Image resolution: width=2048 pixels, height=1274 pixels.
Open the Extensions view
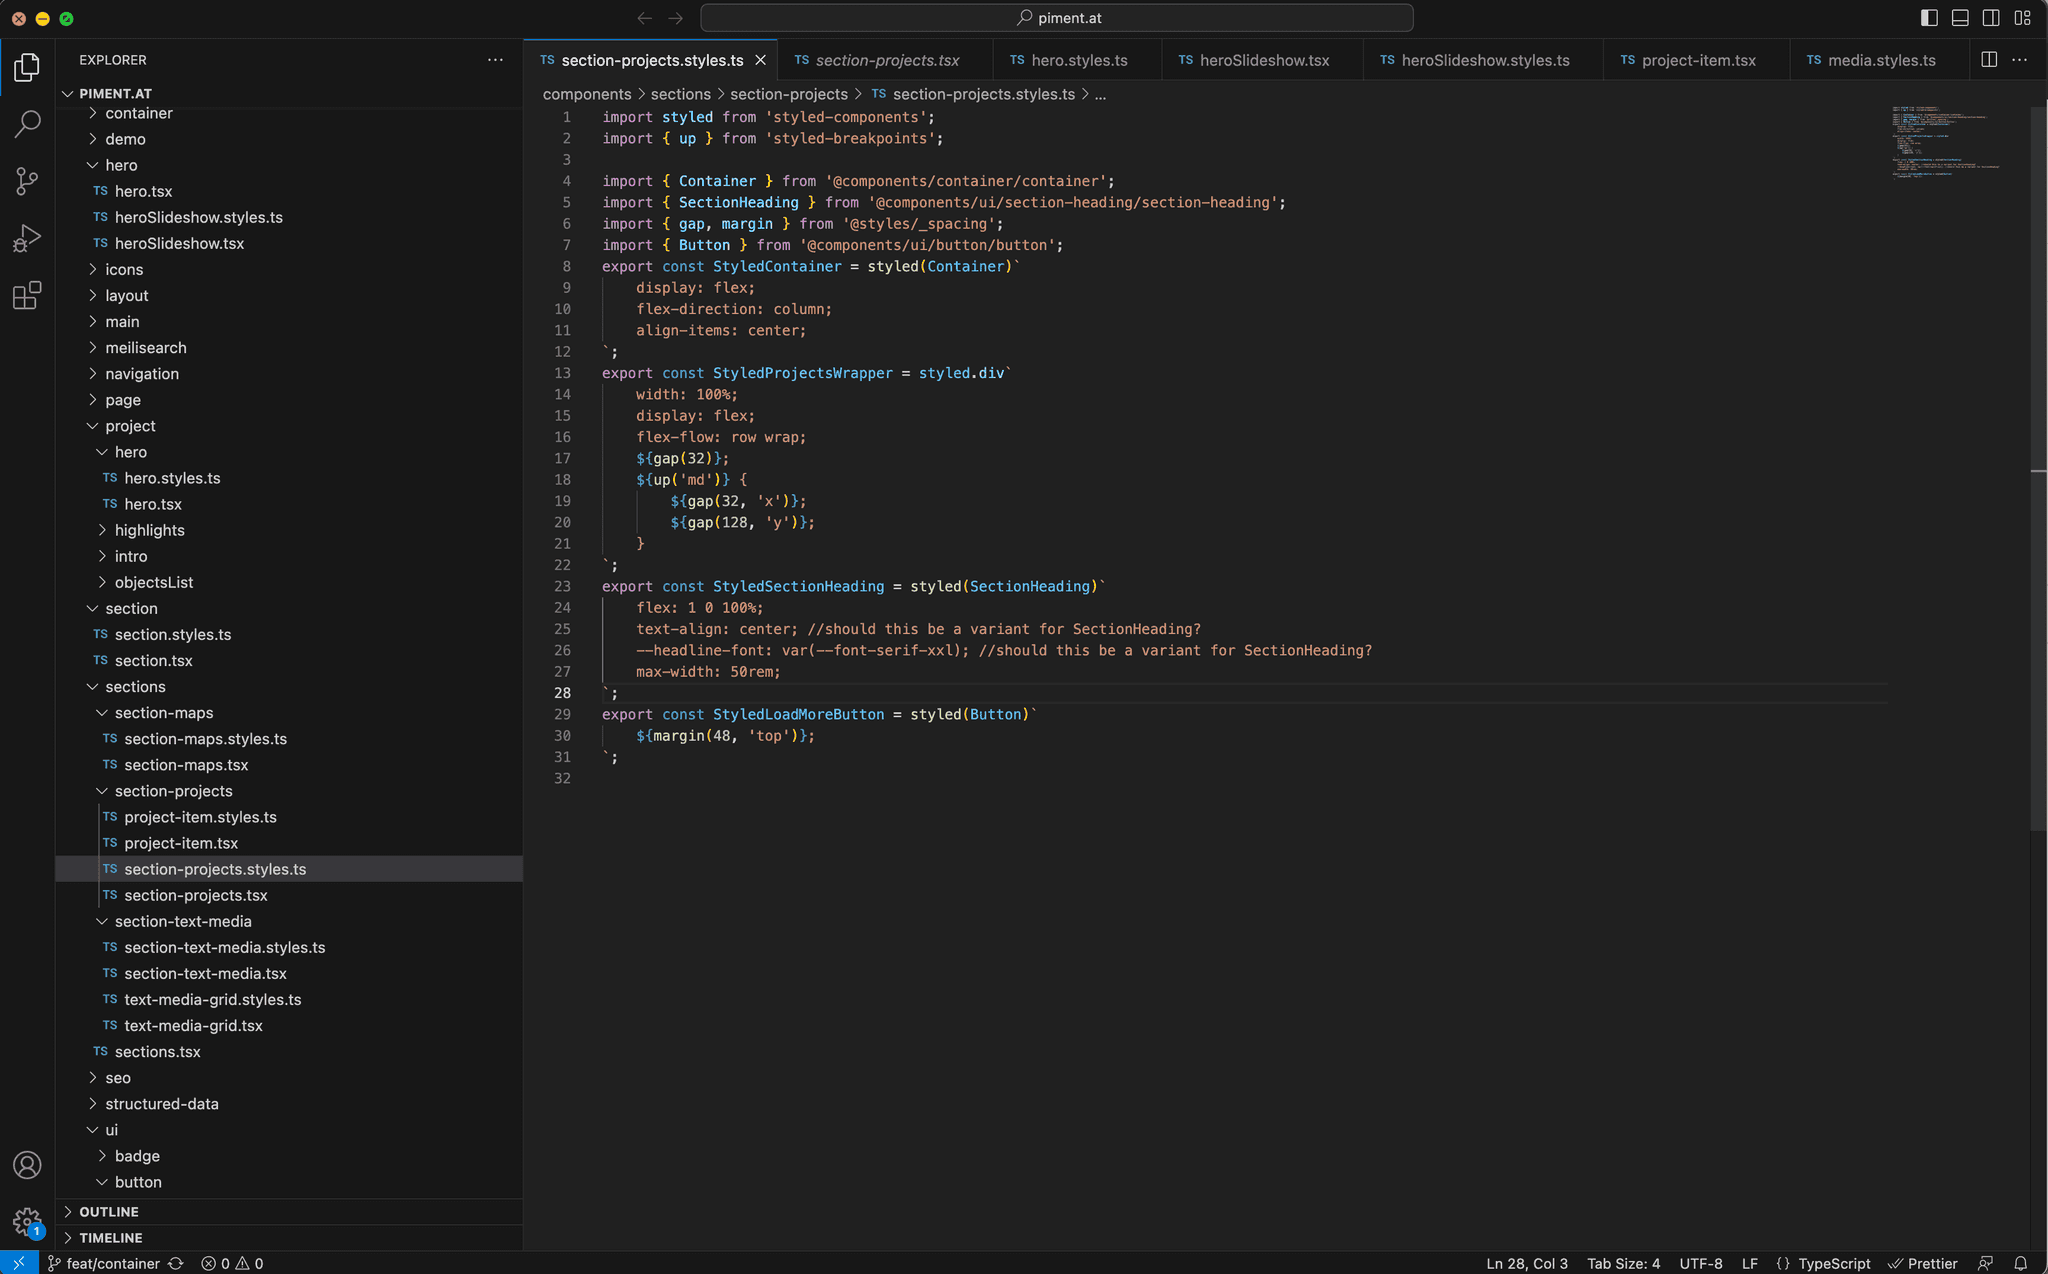coord(27,295)
